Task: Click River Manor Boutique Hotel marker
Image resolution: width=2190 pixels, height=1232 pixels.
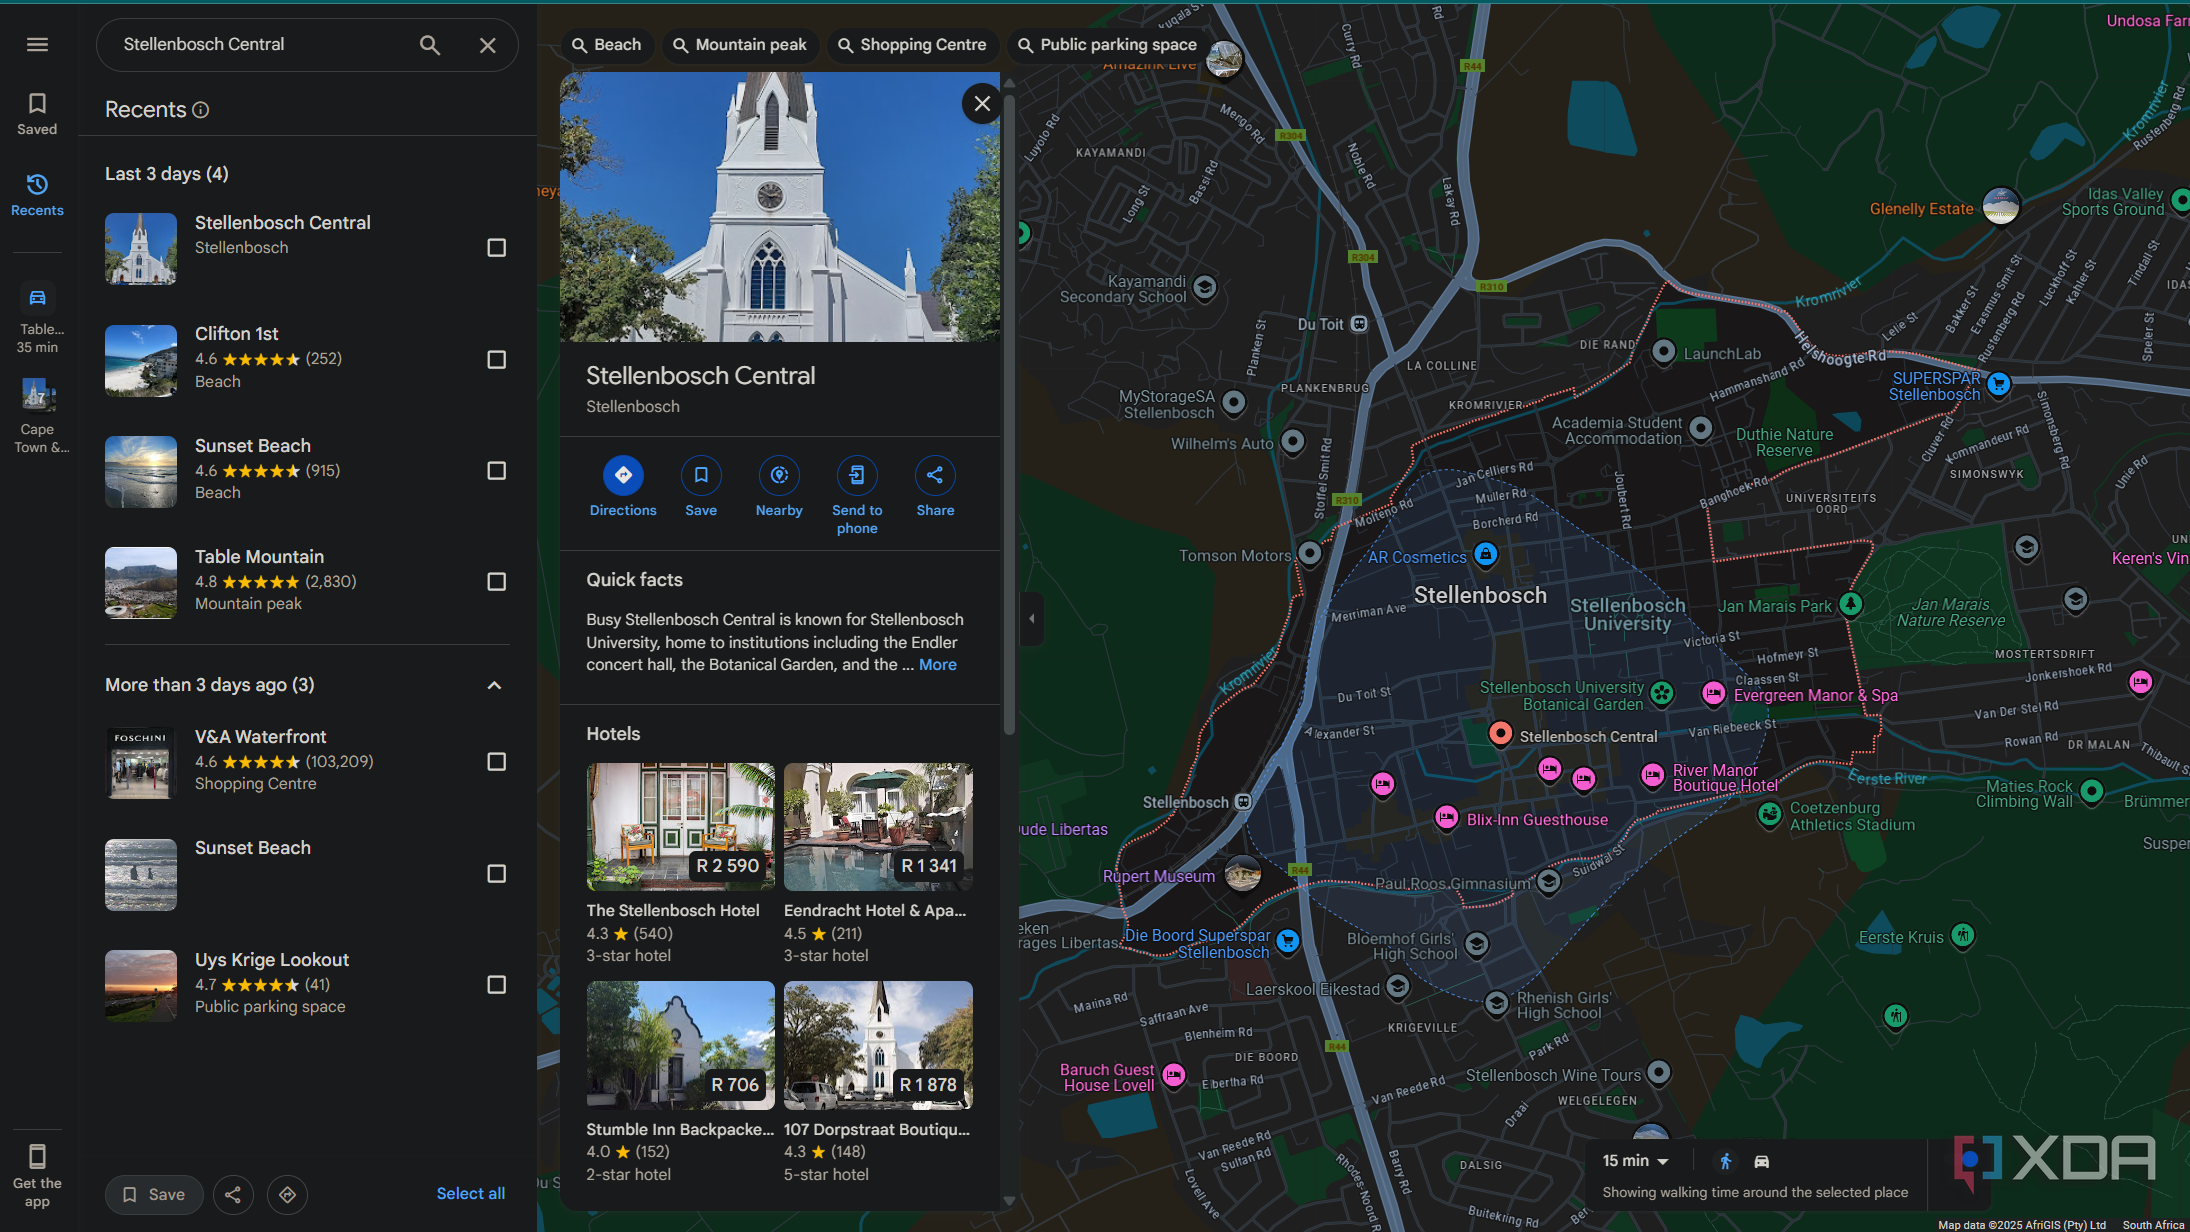Action: click(x=1652, y=775)
